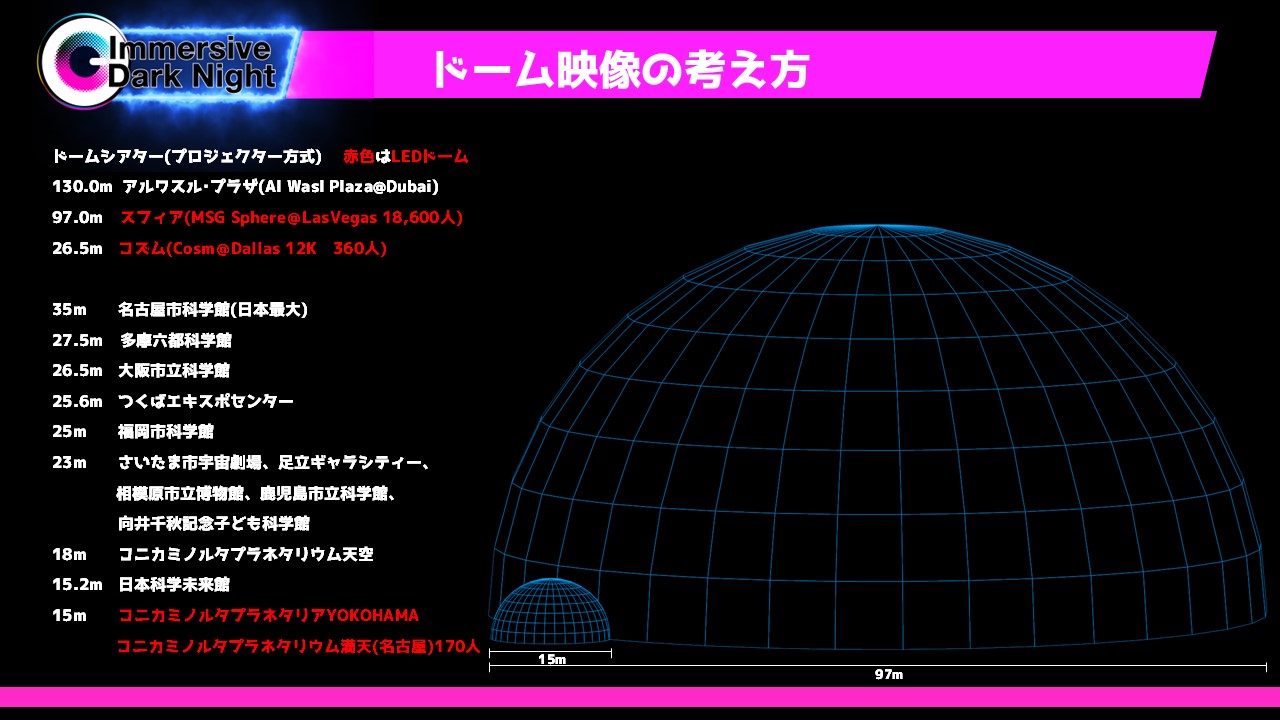Select the red 赤色はLEDドーム legend text
This screenshot has width=1280, height=720.
(x=405, y=157)
